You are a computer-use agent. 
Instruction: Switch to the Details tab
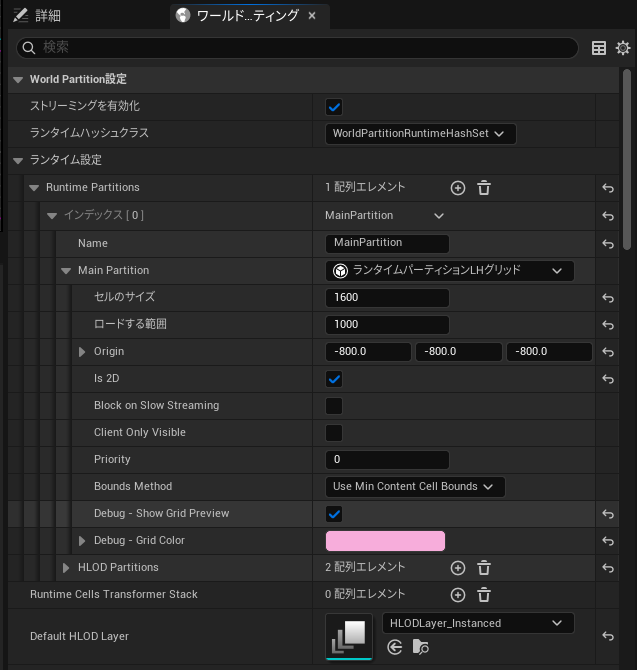(36, 16)
